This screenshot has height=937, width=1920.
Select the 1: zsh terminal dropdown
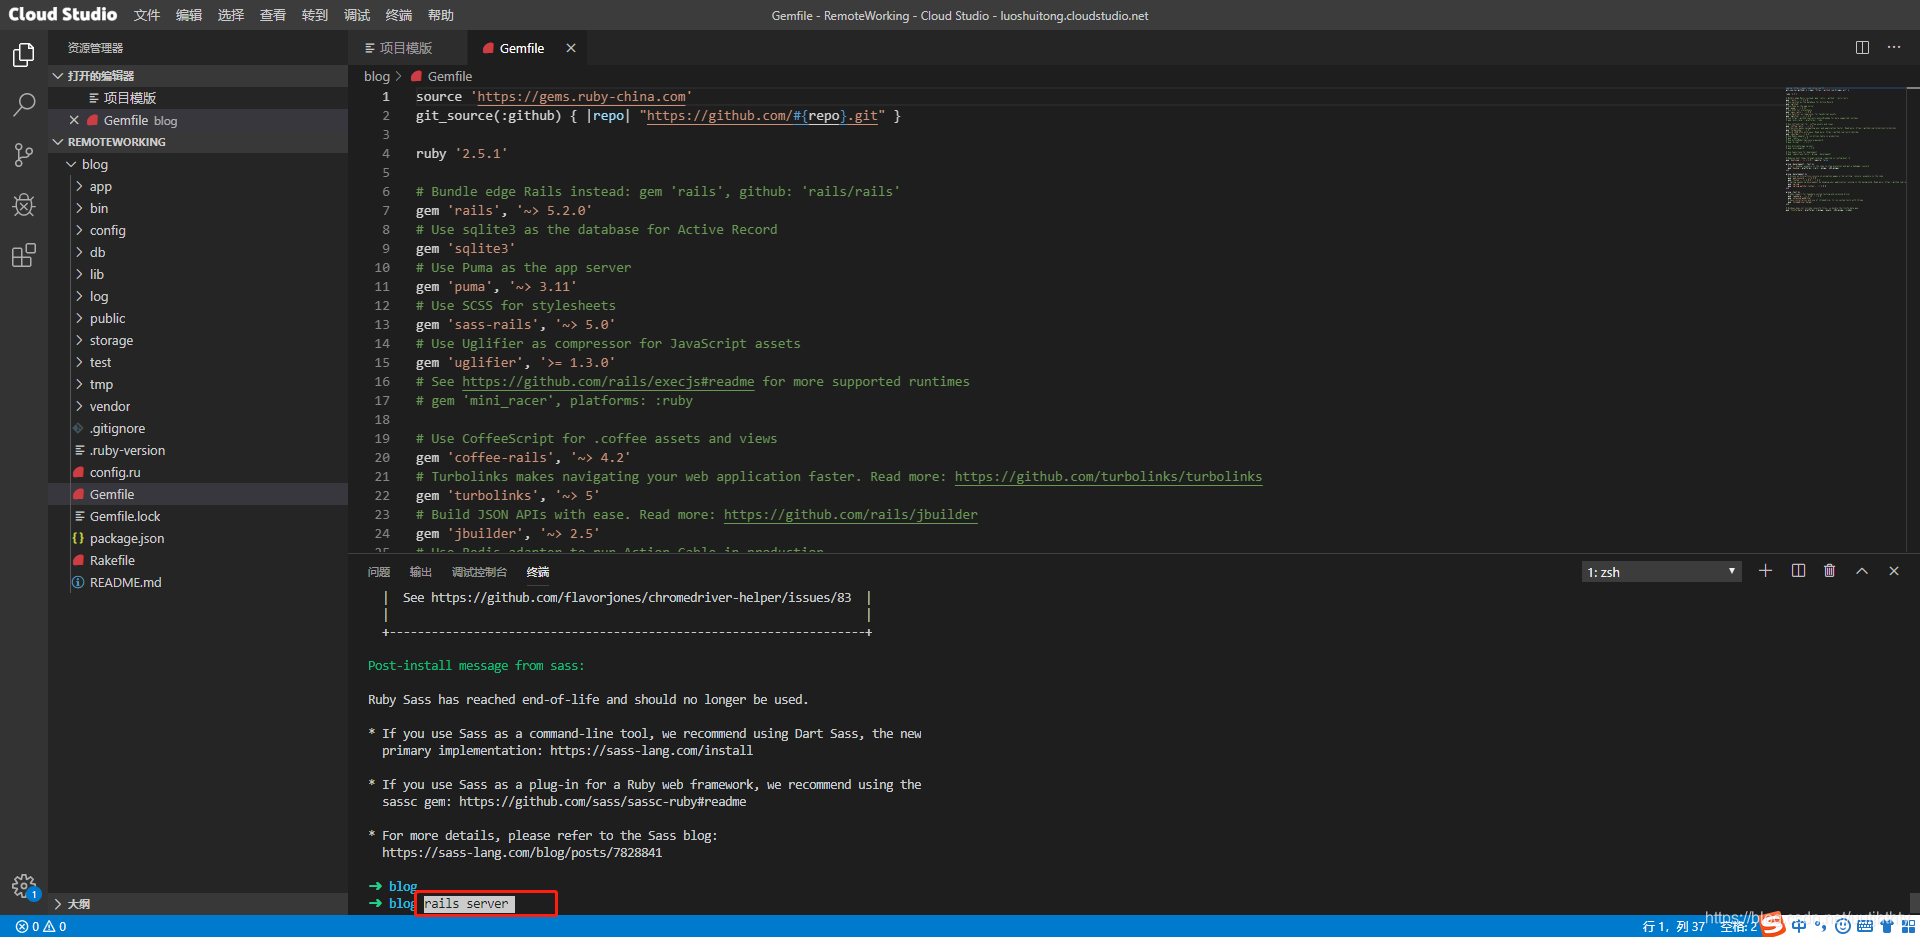(1662, 572)
